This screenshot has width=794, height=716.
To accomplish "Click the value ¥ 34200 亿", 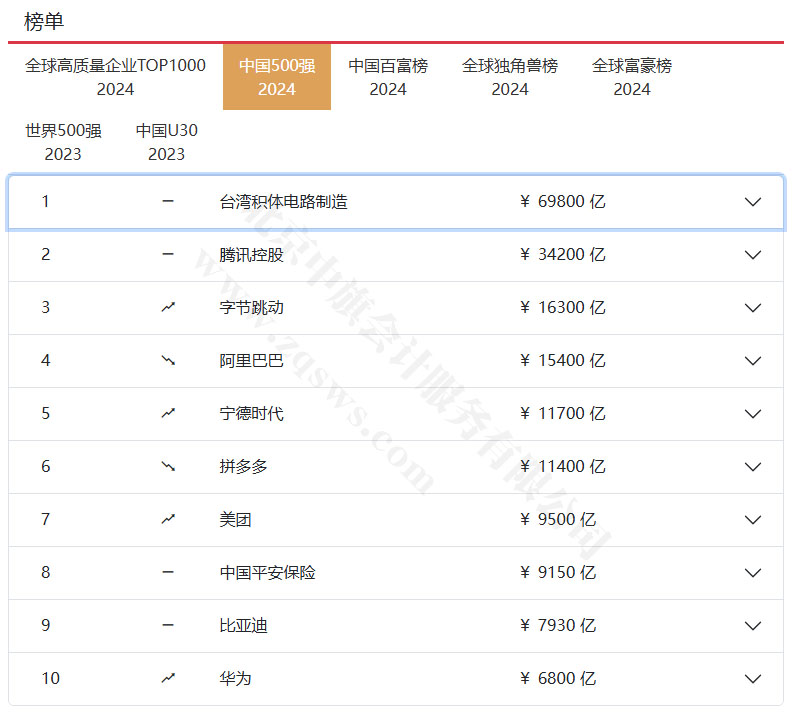I will 563,255.
